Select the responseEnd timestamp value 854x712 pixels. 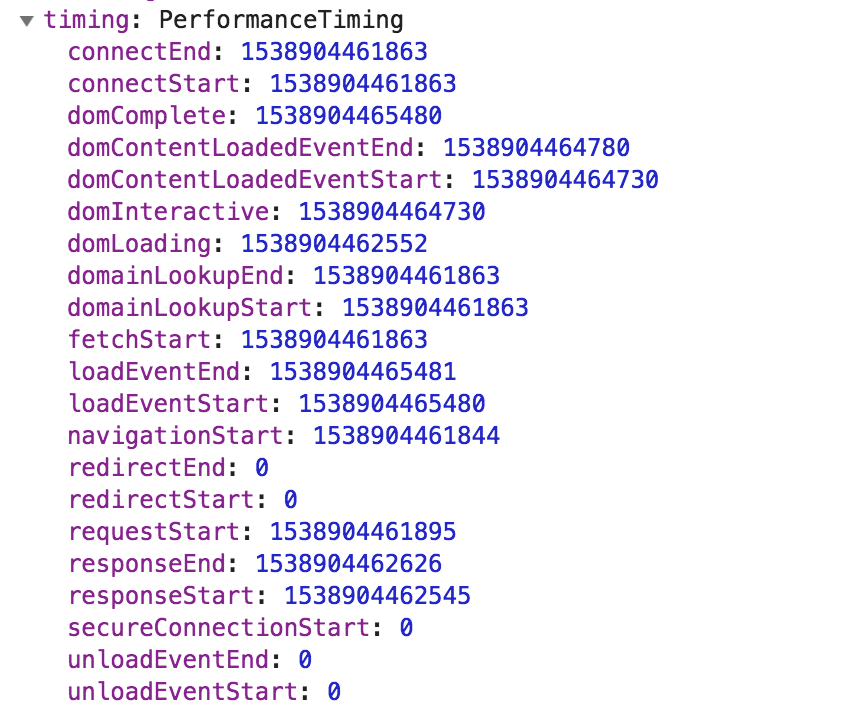coord(348,564)
